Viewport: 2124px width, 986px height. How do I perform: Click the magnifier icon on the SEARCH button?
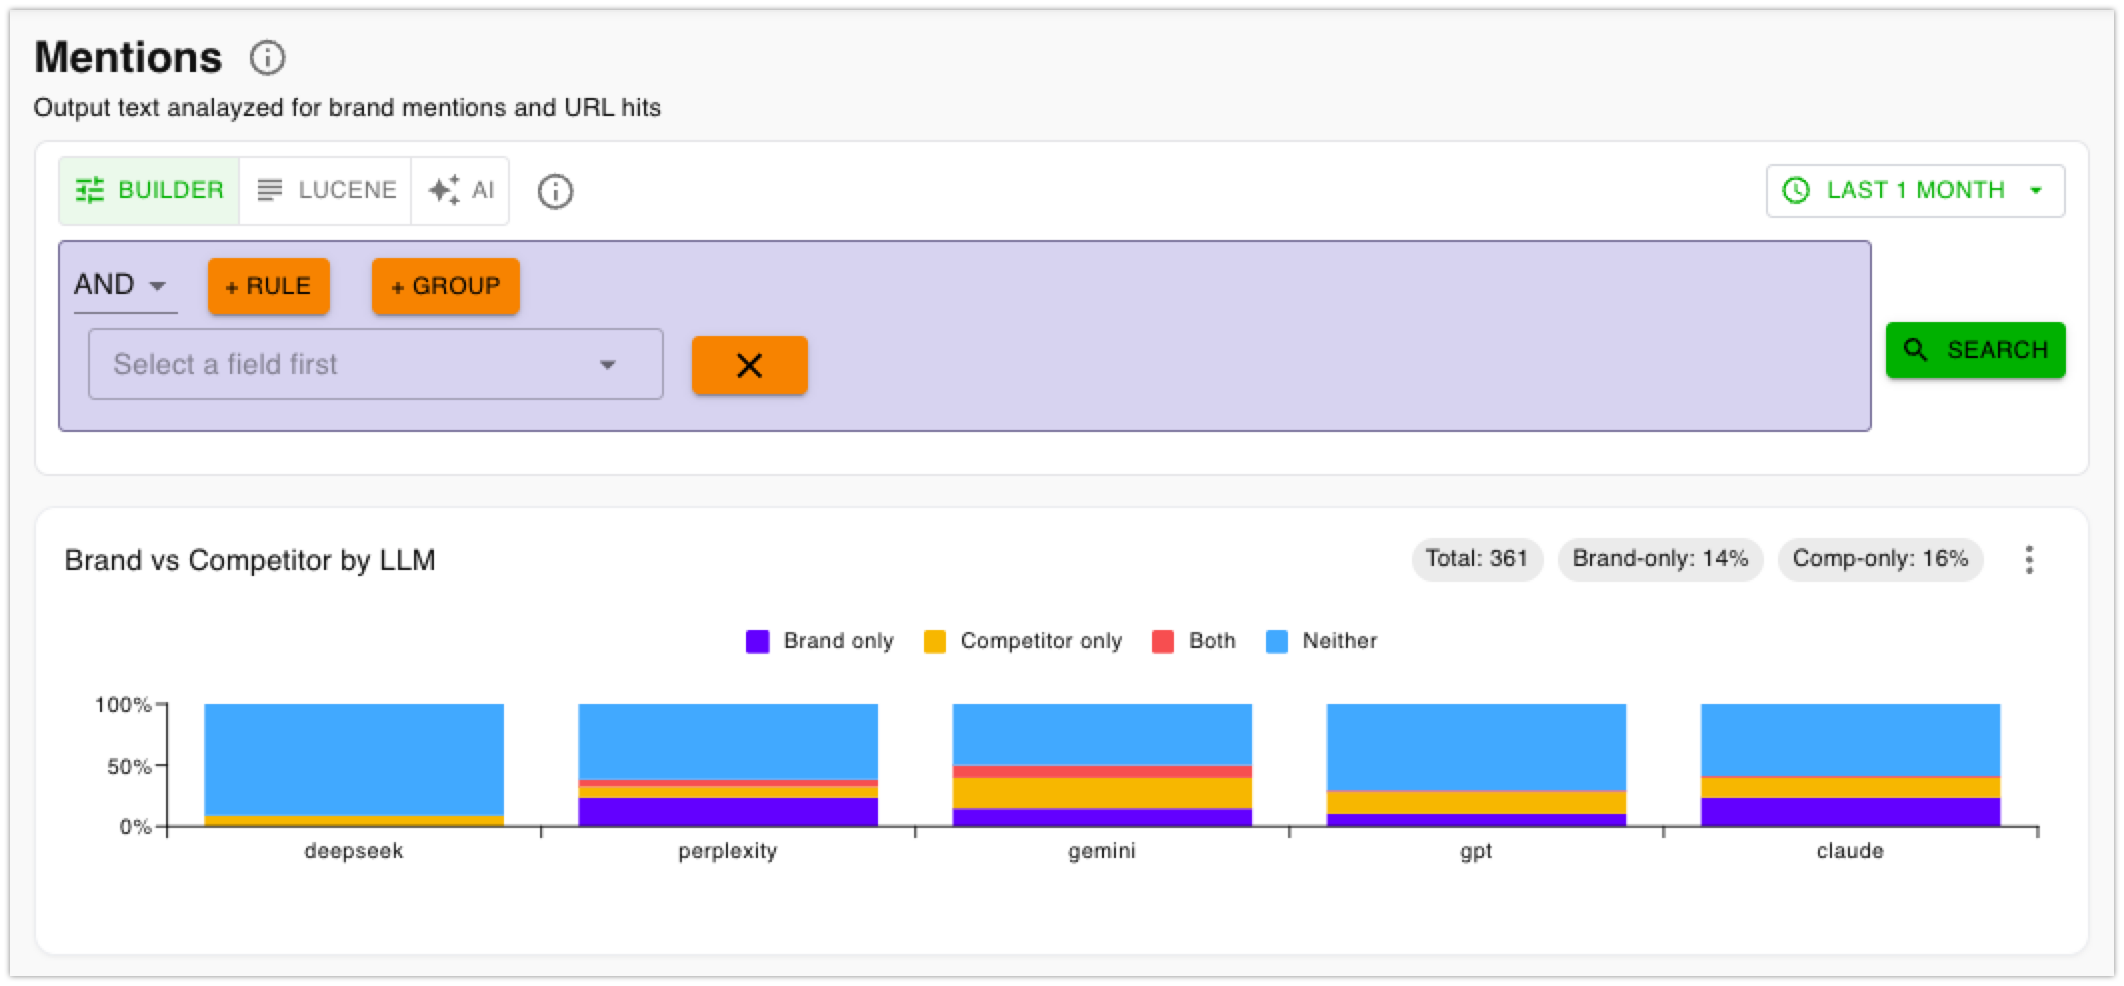[x=1917, y=350]
